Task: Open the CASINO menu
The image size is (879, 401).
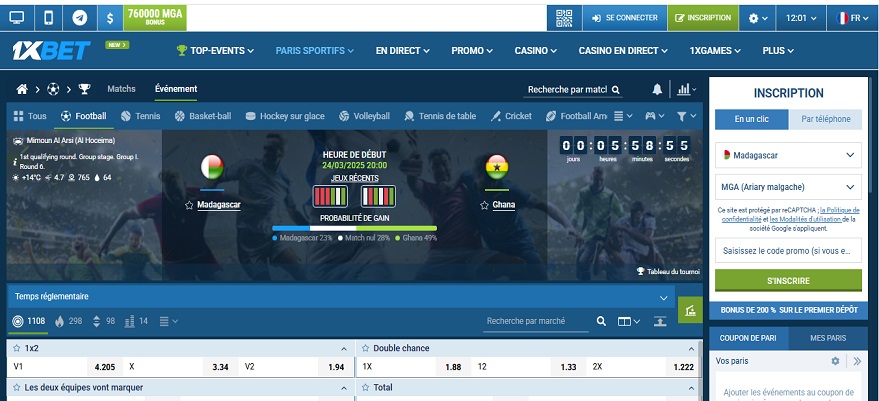Action: (536, 50)
